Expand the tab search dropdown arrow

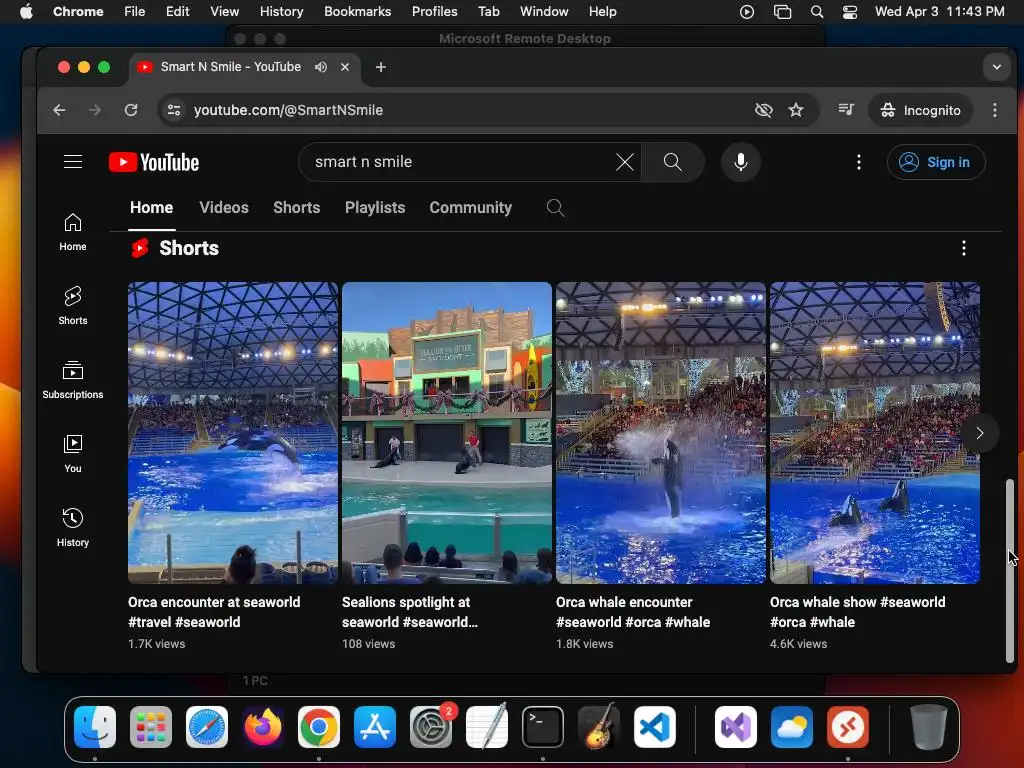997,67
